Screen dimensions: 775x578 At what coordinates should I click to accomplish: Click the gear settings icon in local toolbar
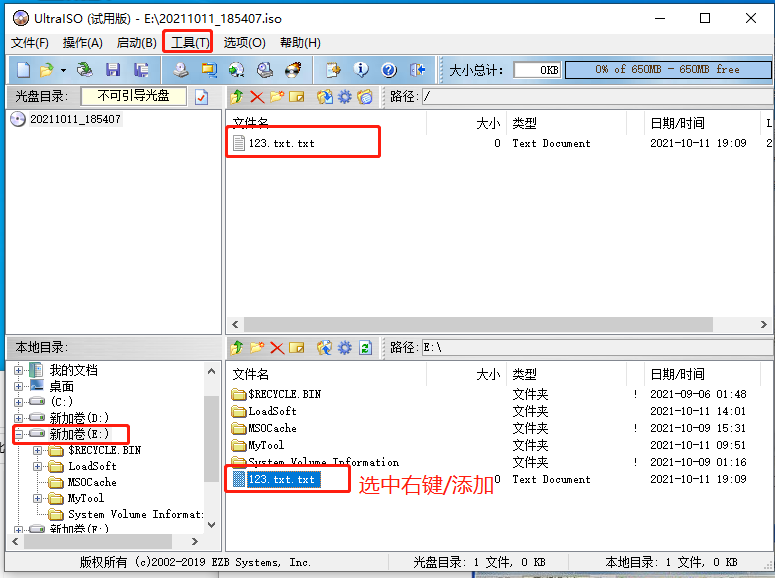[x=344, y=348]
